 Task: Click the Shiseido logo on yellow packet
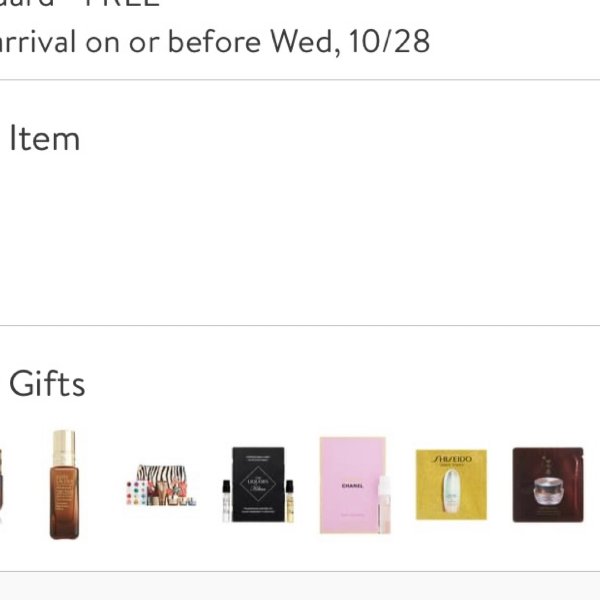click(452, 459)
